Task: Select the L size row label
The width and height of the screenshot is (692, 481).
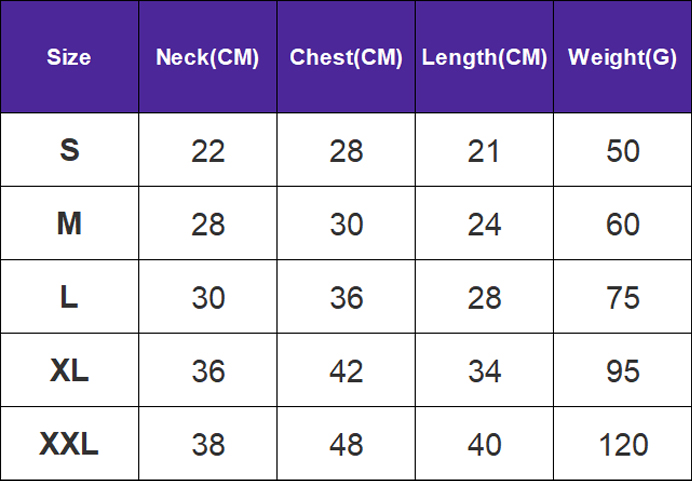Action: [x=69, y=297]
